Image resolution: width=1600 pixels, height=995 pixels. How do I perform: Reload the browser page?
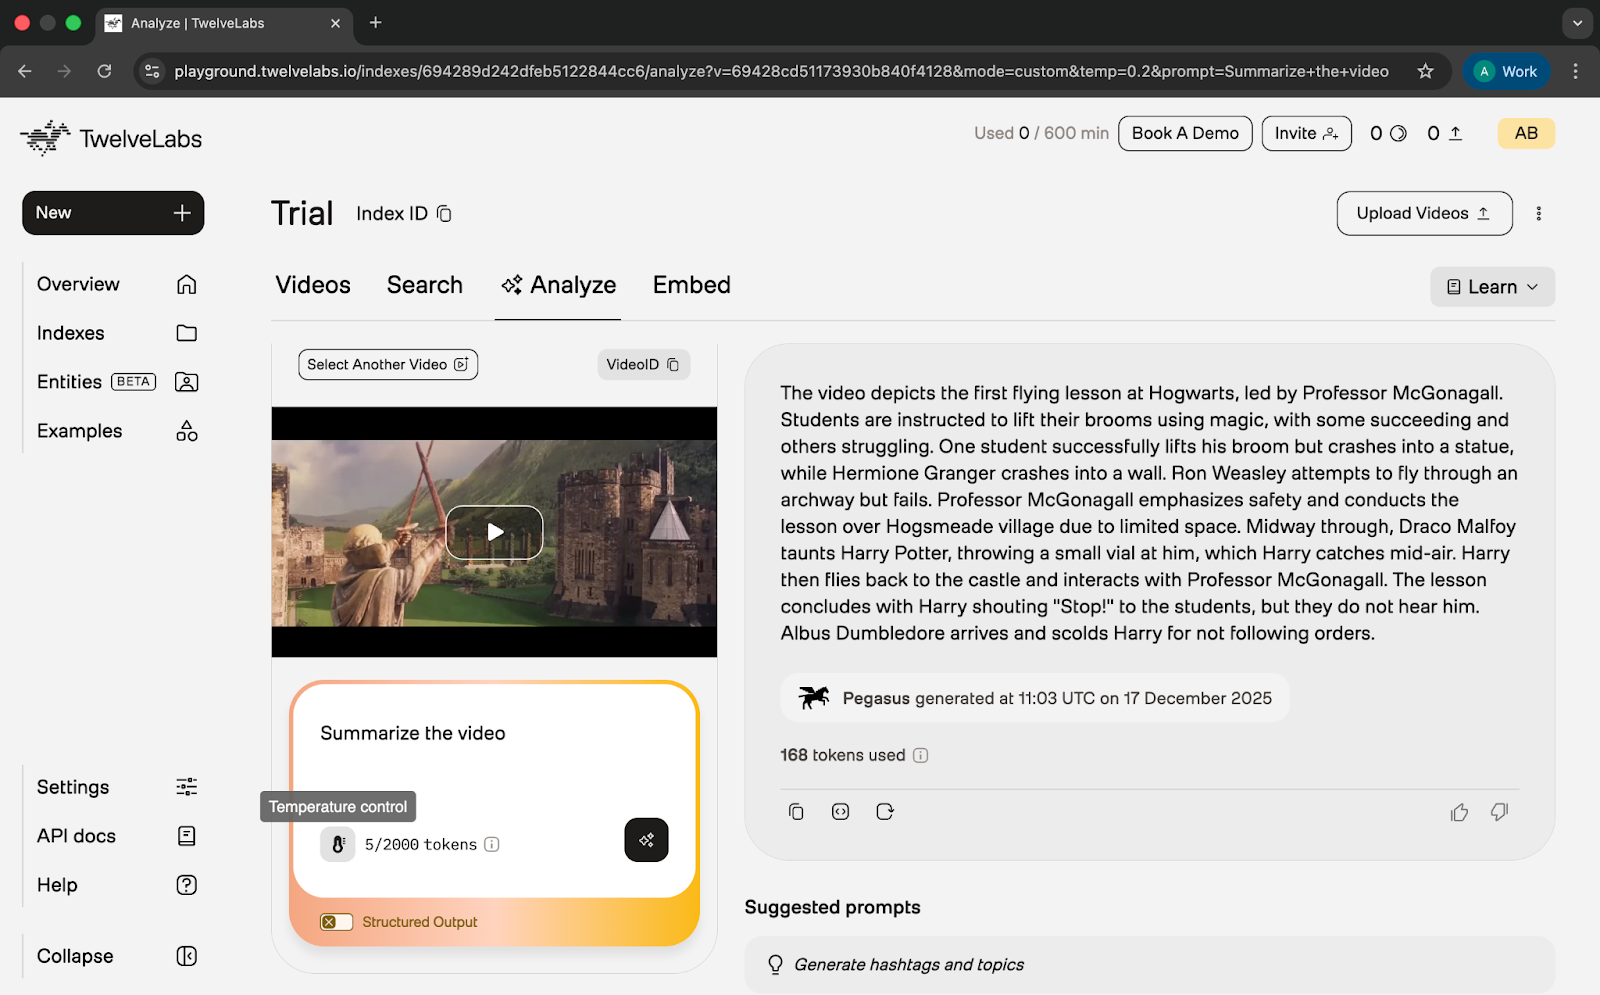pyautogui.click(x=104, y=71)
